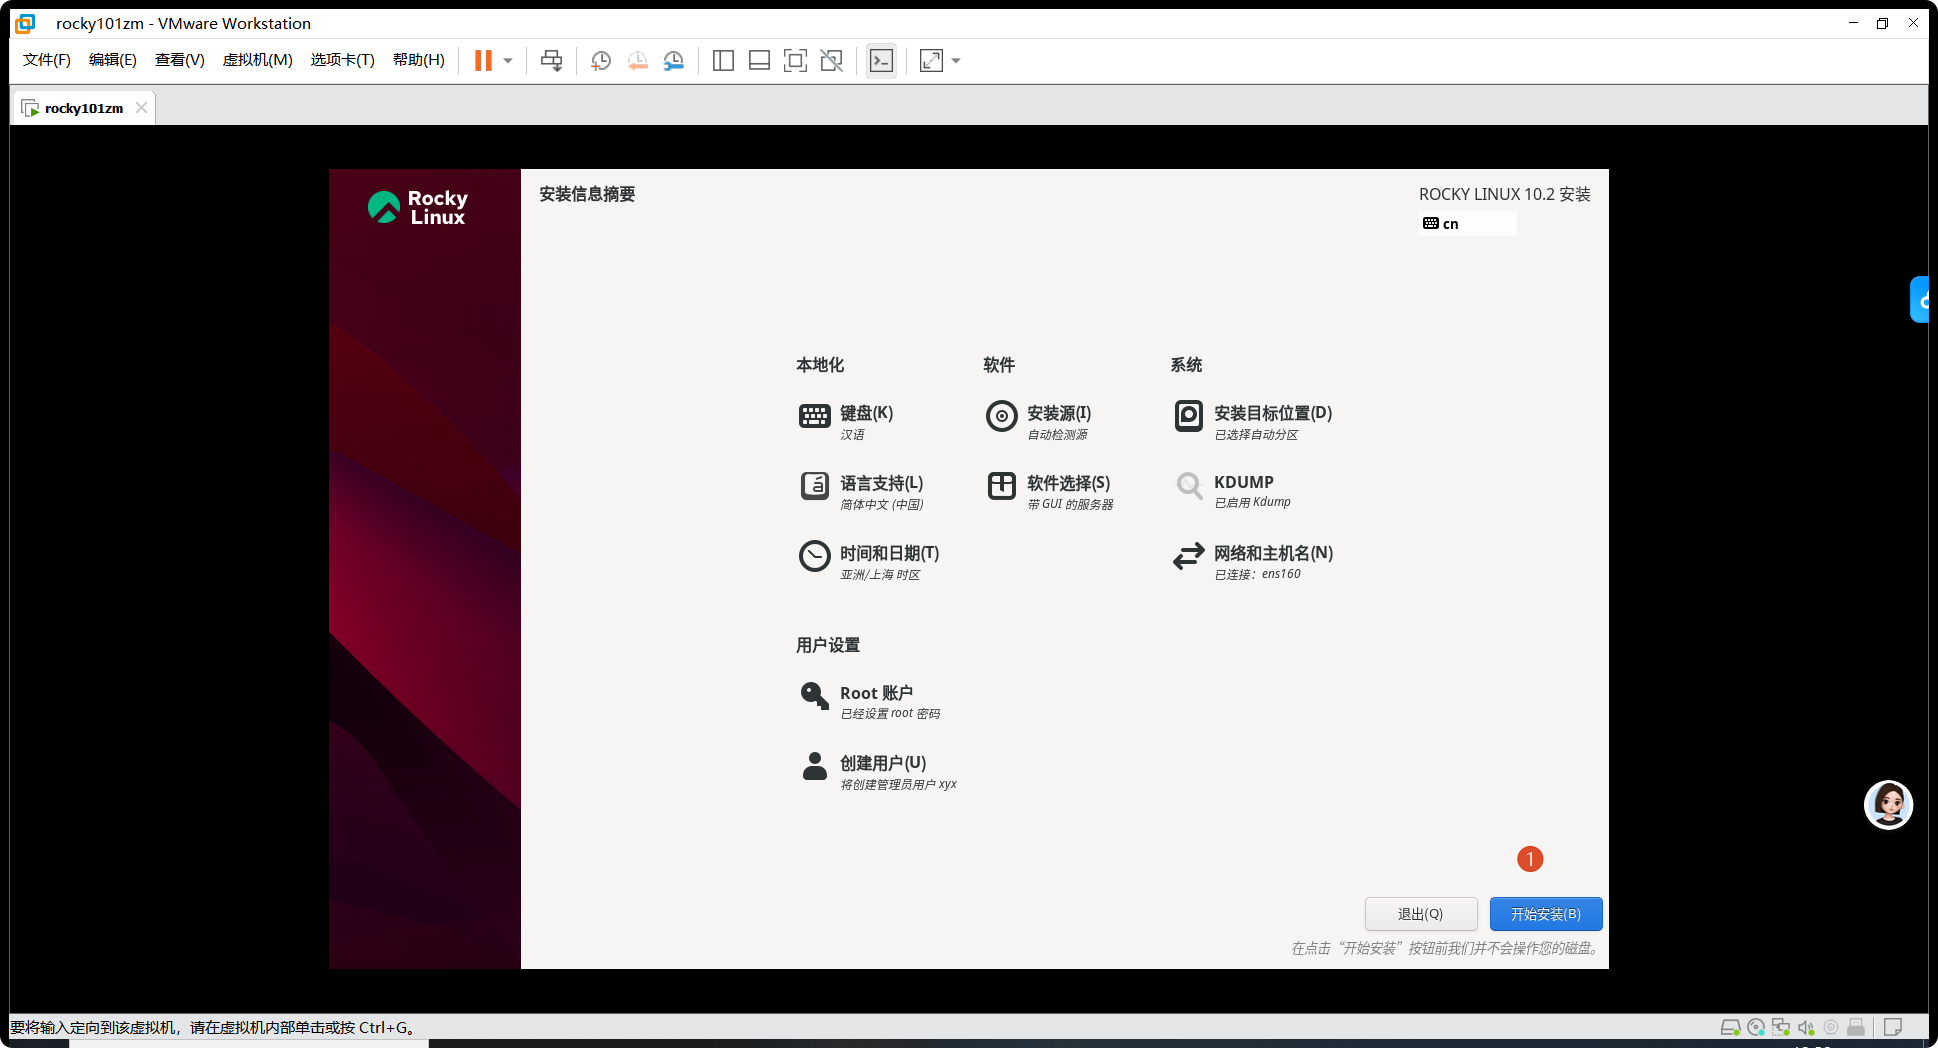Open the 帮助(H) menu
The image size is (1938, 1048).
(x=419, y=60)
